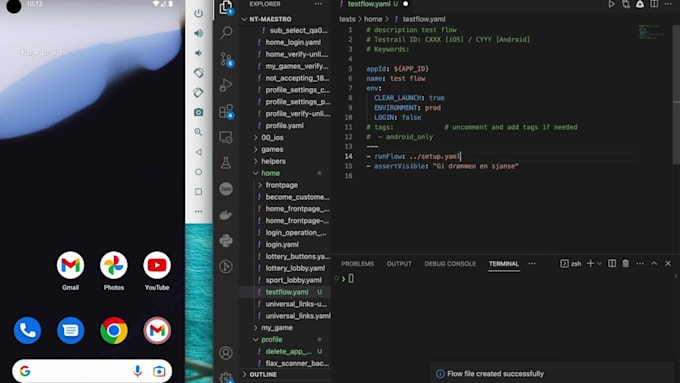This screenshot has height=383, width=680.
Task: Open home_login.yaml file
Action: pyautogui.click(x=293, y=43)
